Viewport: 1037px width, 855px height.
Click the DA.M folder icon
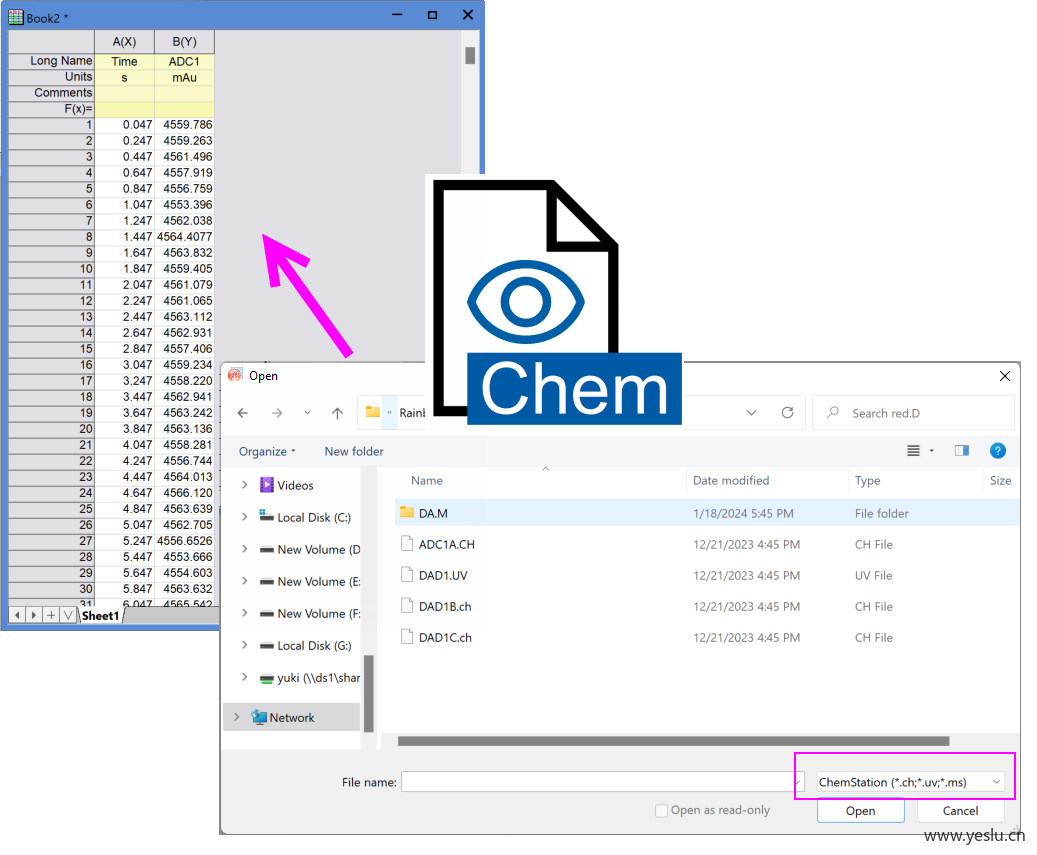[x=407, y=512]
